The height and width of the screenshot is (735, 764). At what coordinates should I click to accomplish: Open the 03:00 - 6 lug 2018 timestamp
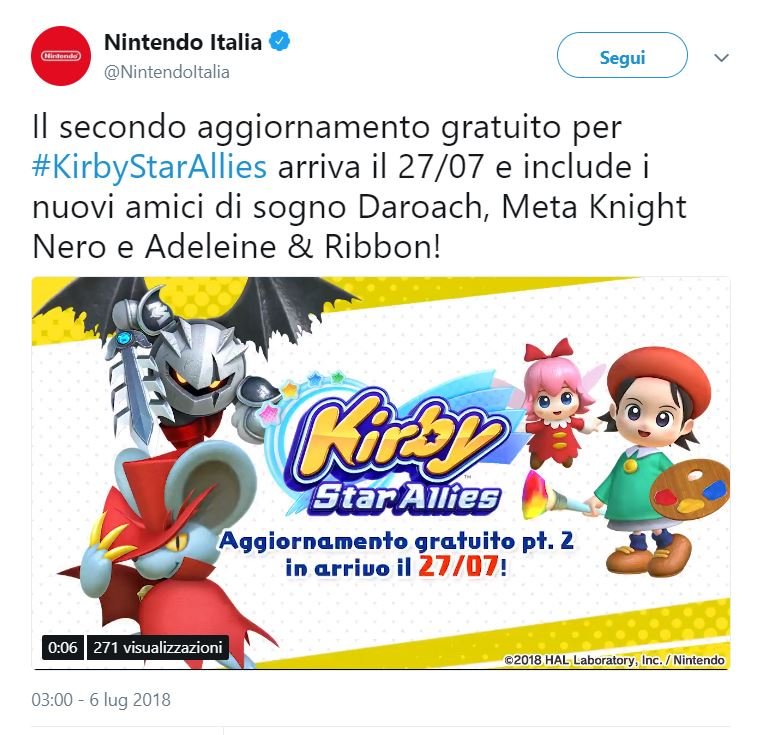tap(101, 699)
